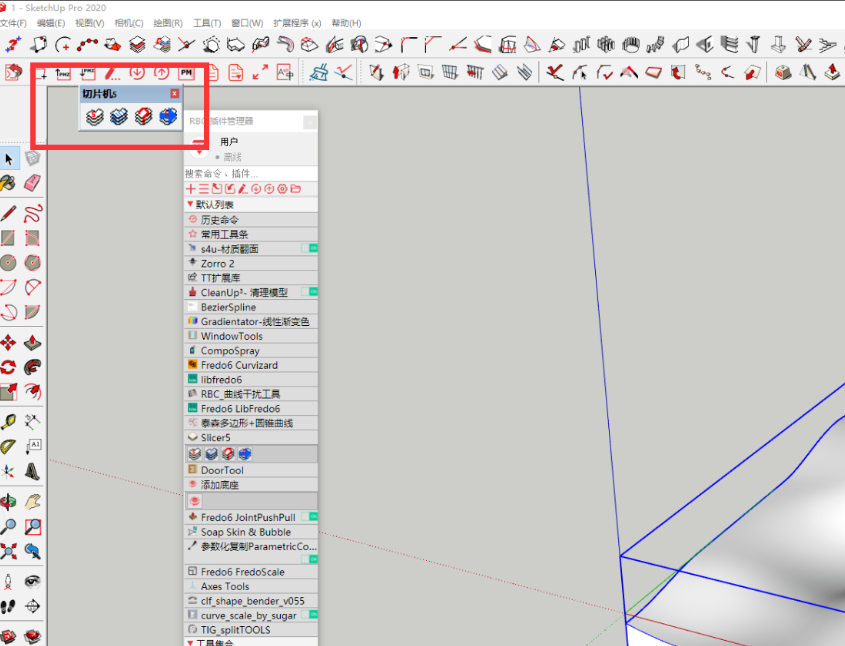Select Zorro 2 in plugin list
The height and width of the screenshot is (646, 845).
(251, 263)
